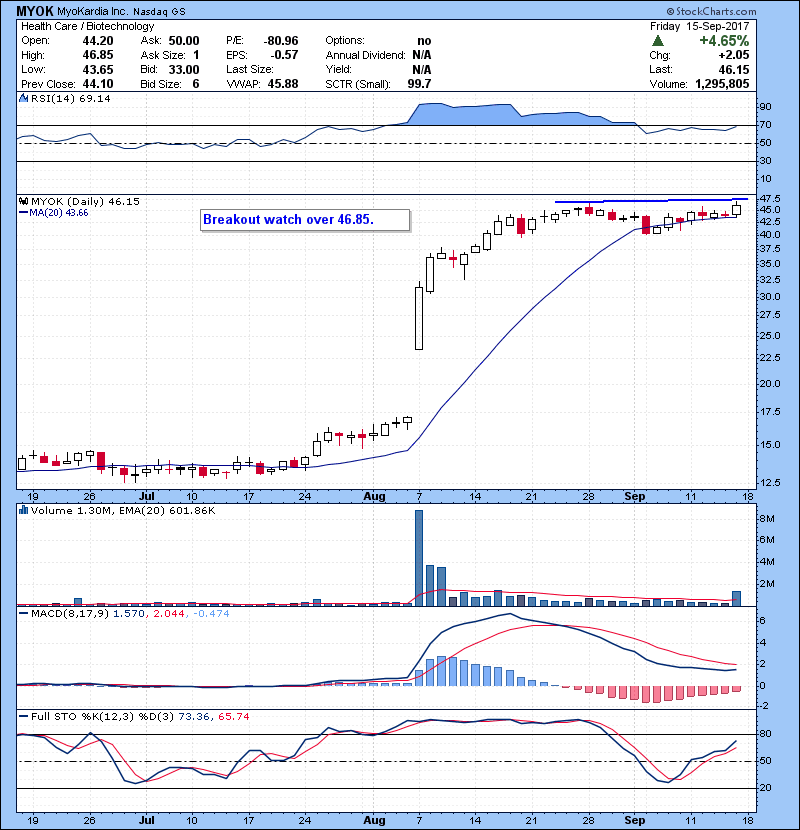The image size is (800, 830).
Task: Click the Aug label on price axis
Action: (x=374, y=497)
